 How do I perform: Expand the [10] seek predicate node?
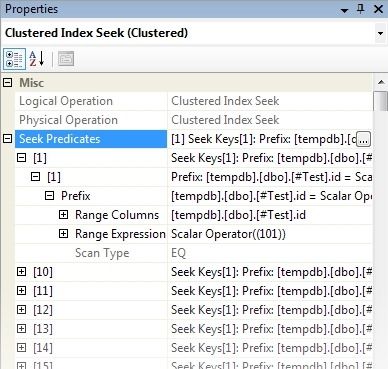[22, 271]
